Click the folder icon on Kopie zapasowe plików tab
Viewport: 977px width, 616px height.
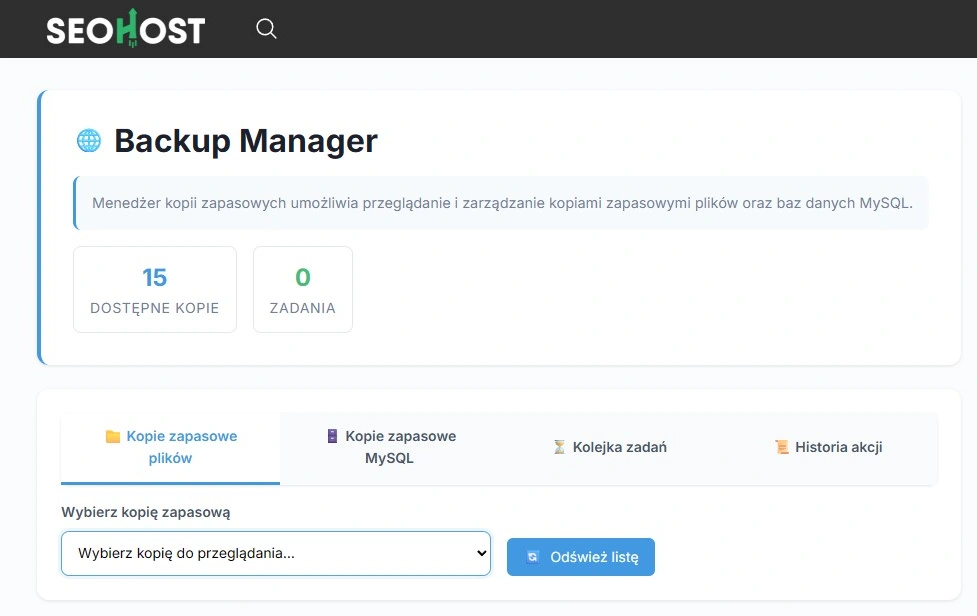click(x=113, y=436)
